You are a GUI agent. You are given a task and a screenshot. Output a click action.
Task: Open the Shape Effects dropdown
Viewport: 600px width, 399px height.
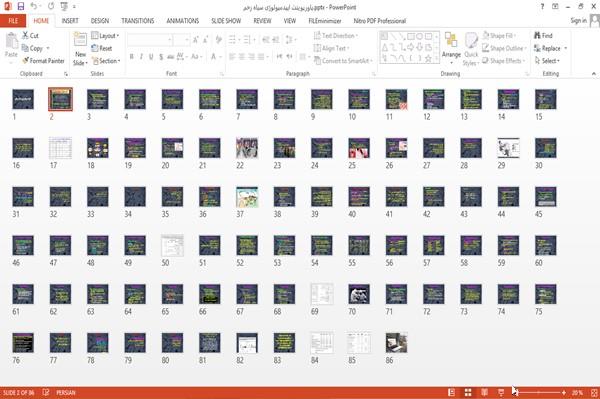[504, 61]
